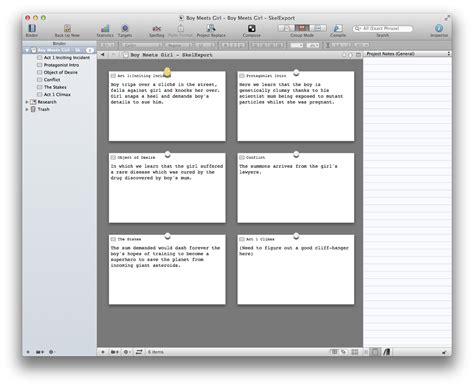Click add-folder icon in corkboard footer

pos(115,352)
